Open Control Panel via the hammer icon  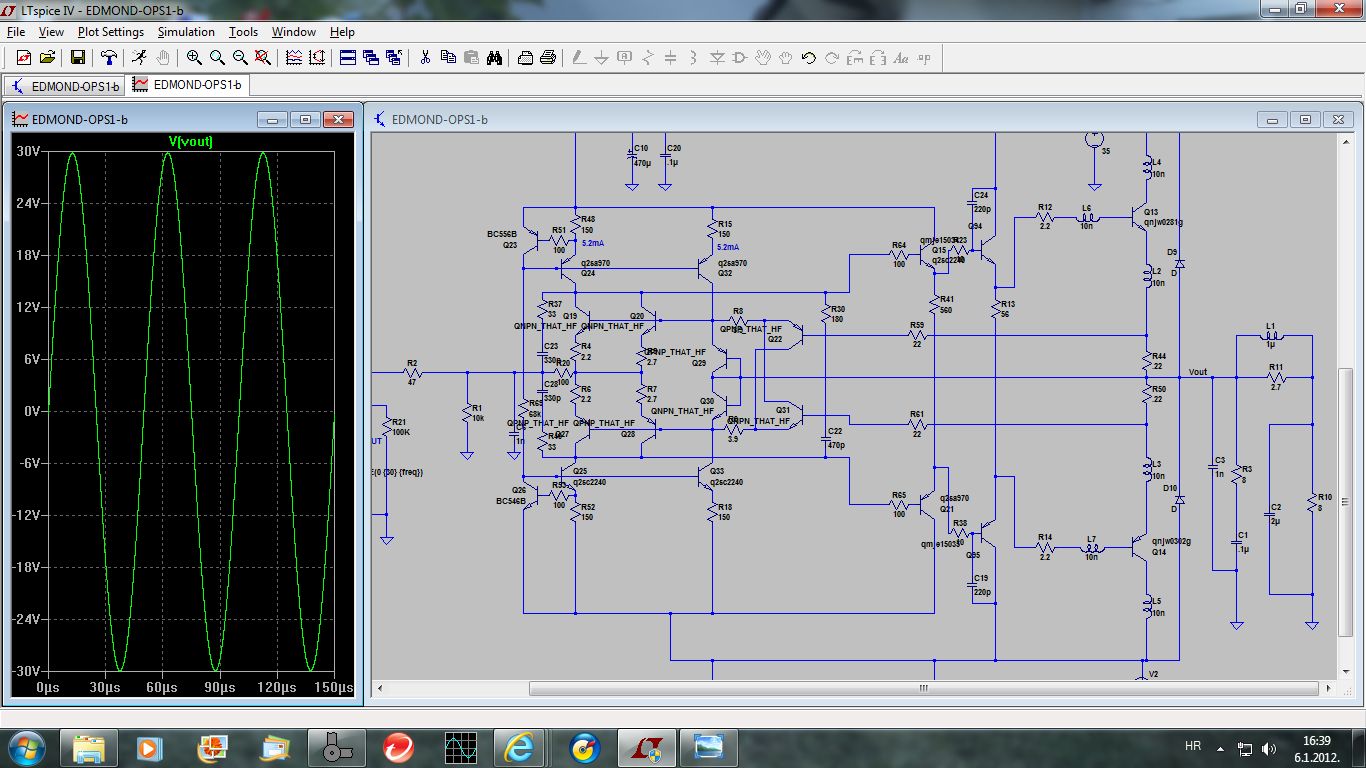(108, 58)
